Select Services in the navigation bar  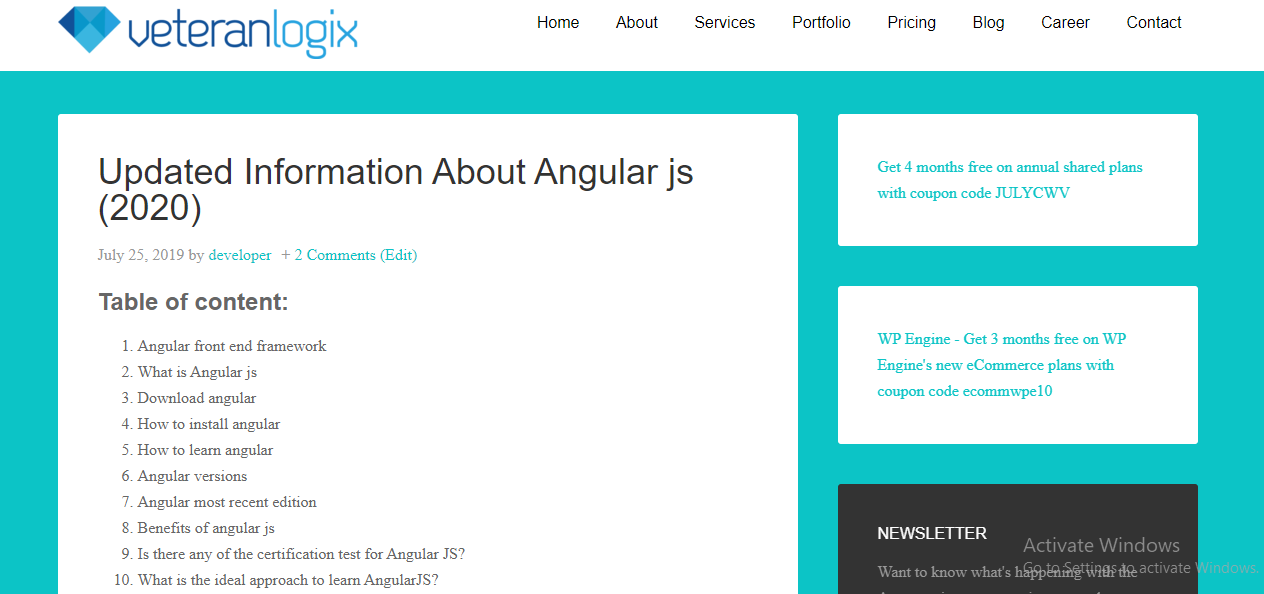(724, 22)
